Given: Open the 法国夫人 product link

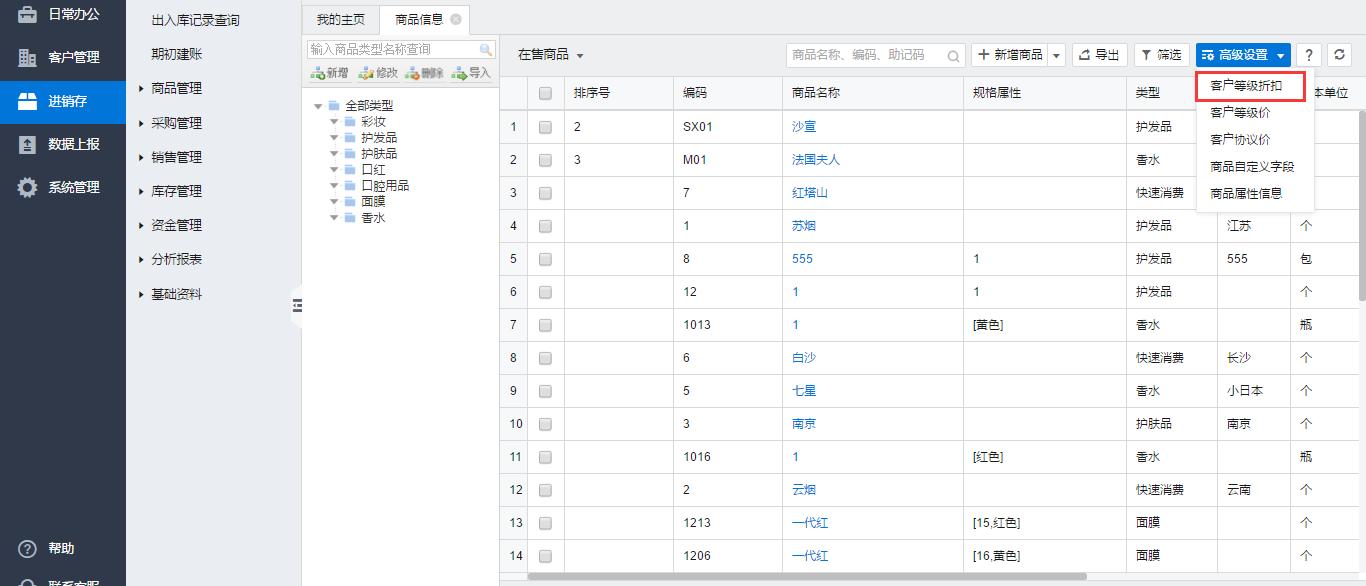Looking at the screenshot, I should tap(815, 160).
